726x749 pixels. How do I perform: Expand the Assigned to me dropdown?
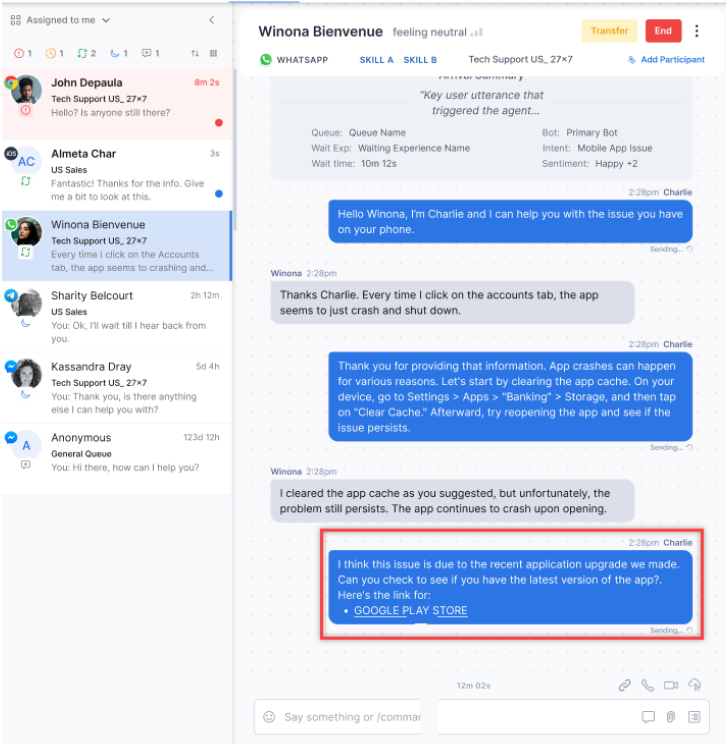(x=60, y=20)
